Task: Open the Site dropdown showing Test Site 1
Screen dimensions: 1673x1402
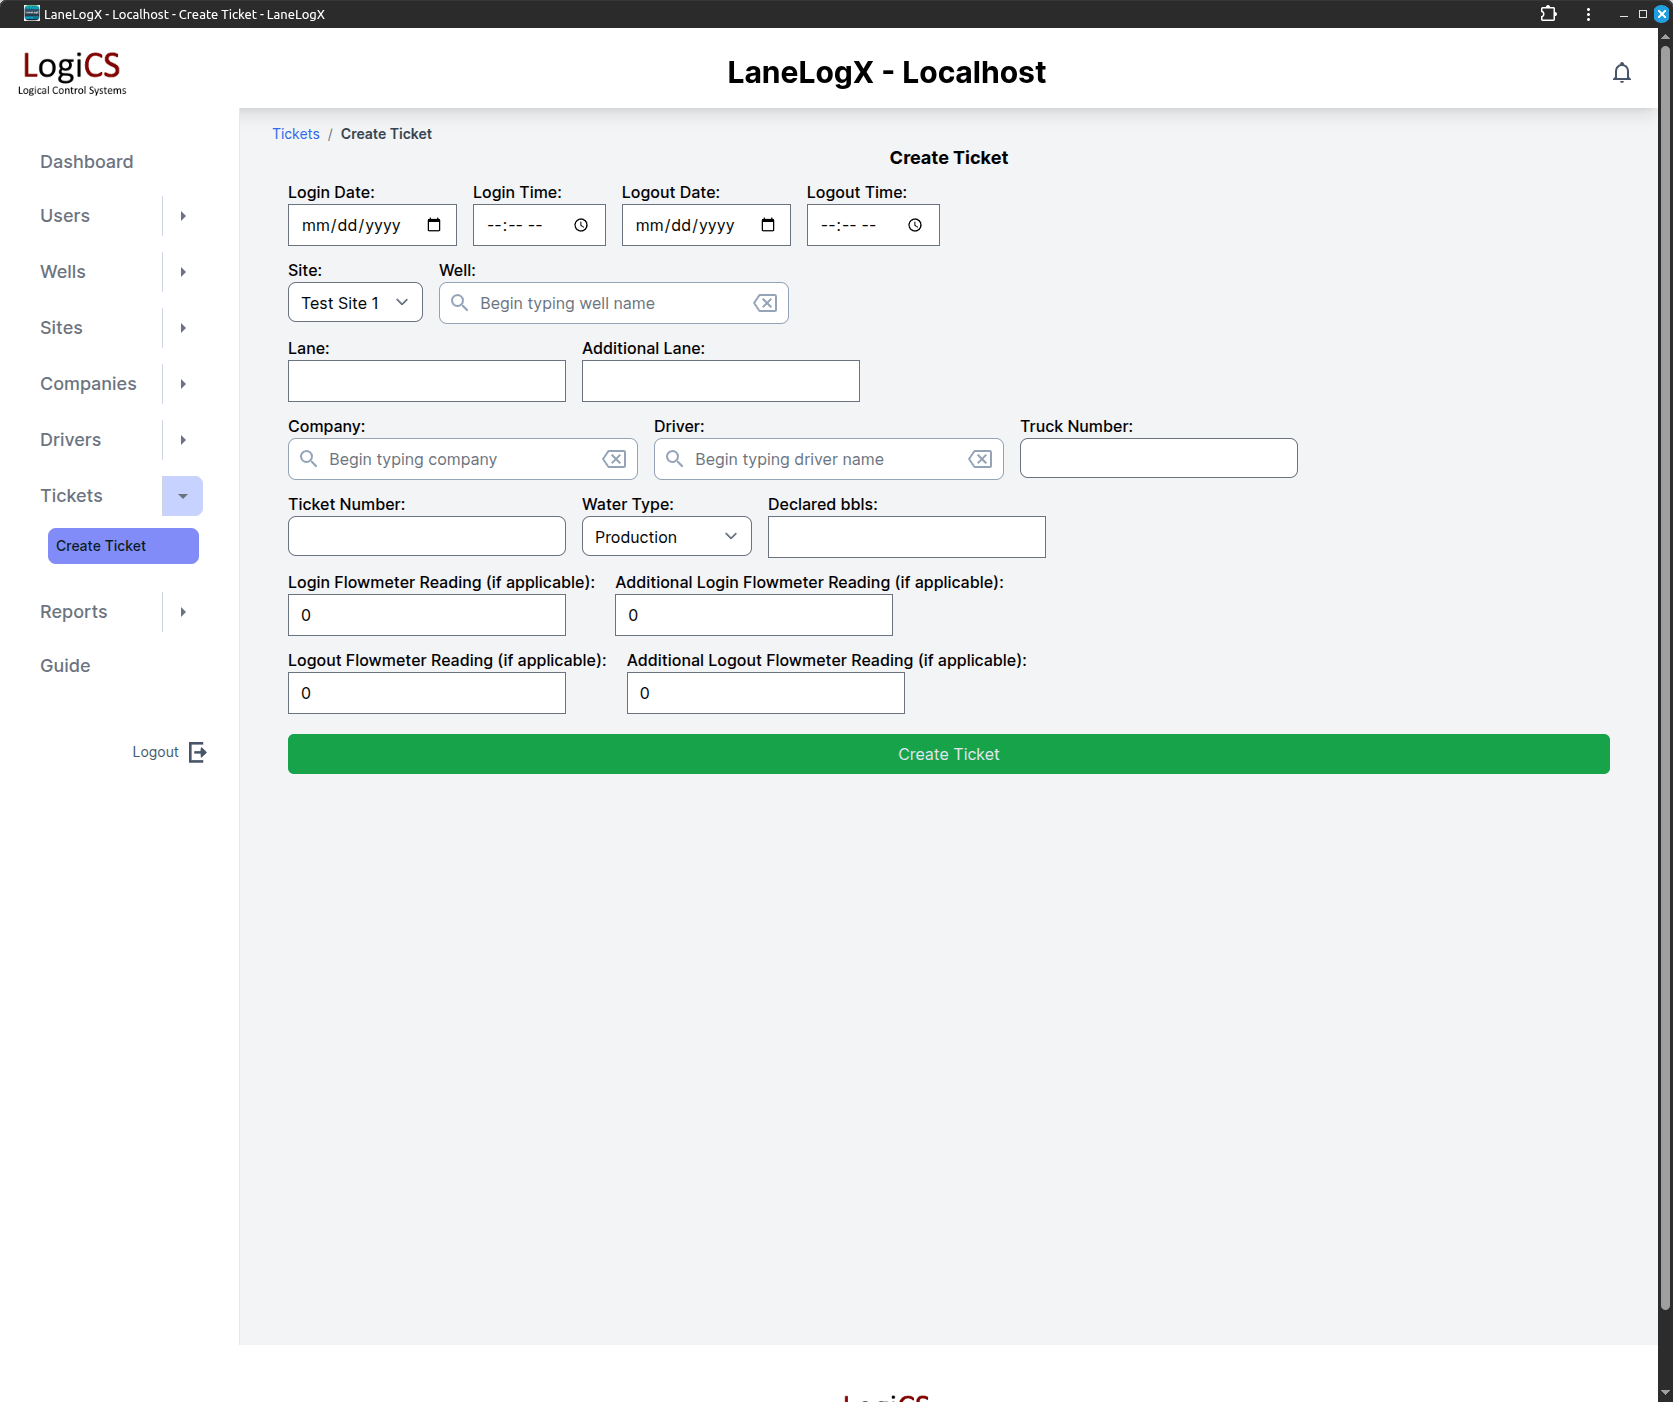Action: click(x=355, y=303)
